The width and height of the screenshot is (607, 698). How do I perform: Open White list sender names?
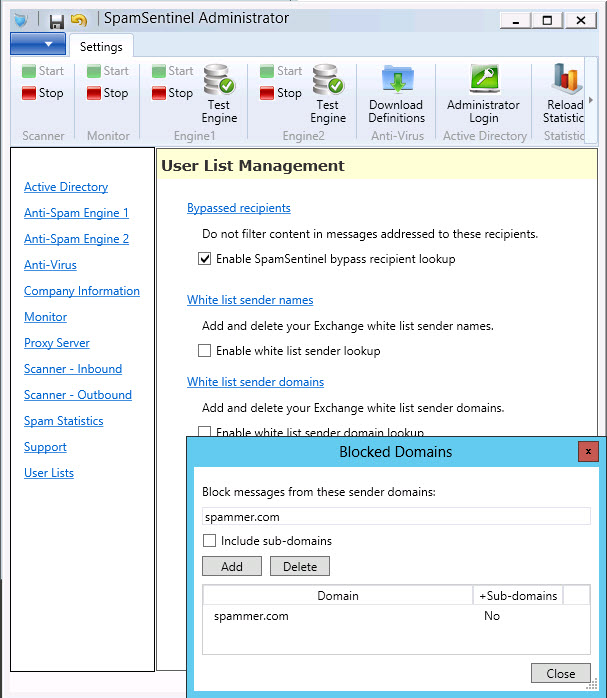[250, 300]
